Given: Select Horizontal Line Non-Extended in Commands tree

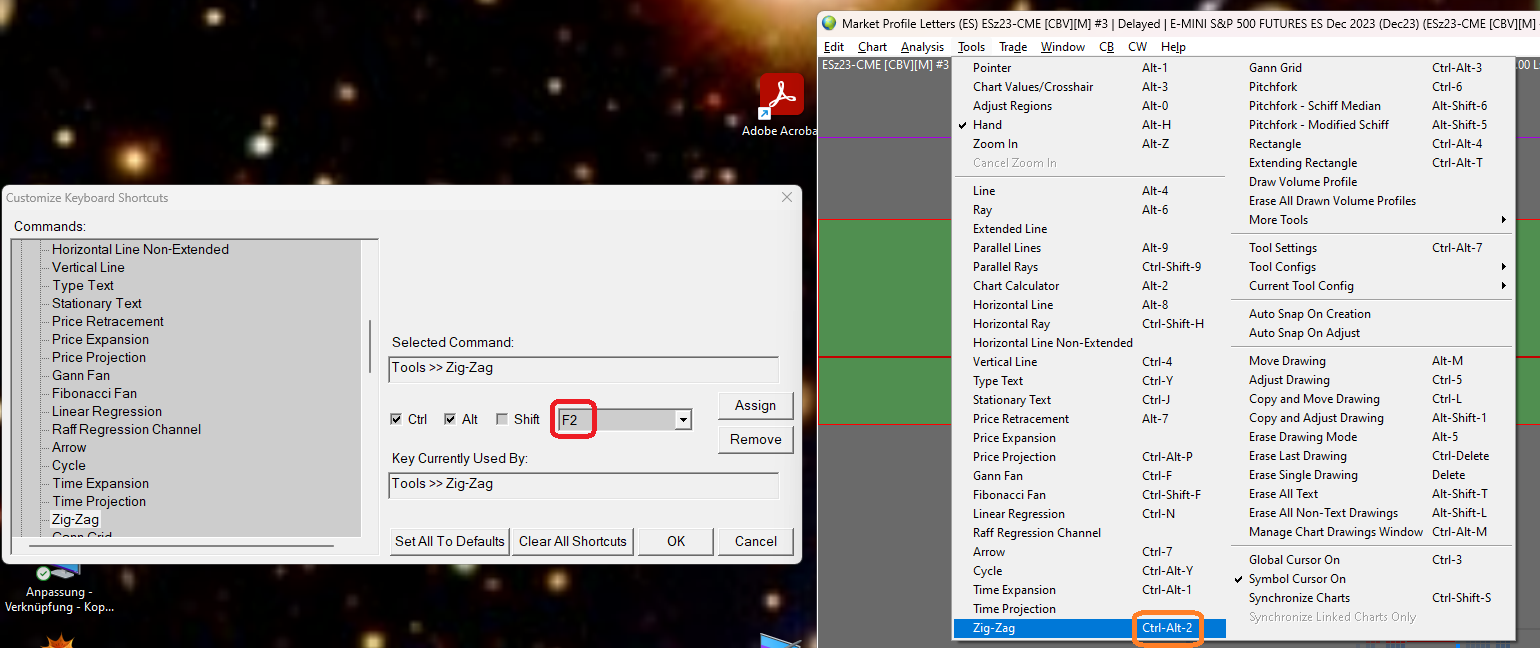Looking at the screenshot, I should point(140,249).
